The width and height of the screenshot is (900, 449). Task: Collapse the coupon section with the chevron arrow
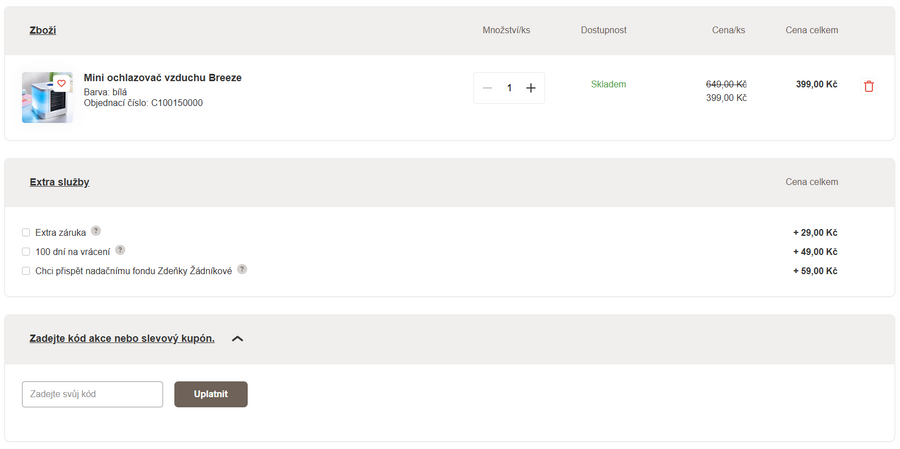click(x=237, y=339)
